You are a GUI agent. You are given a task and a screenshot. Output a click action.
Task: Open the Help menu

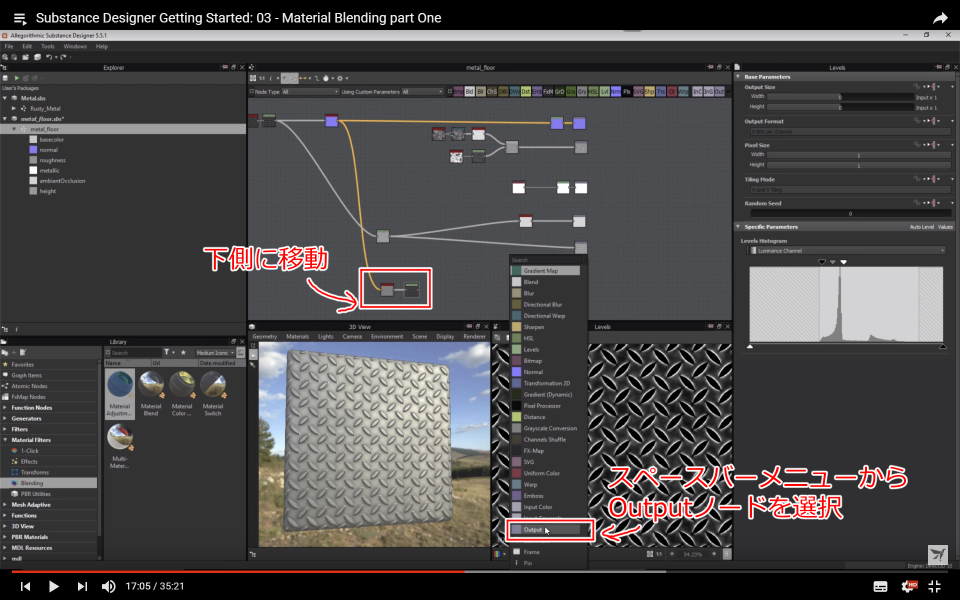[102, 47]
